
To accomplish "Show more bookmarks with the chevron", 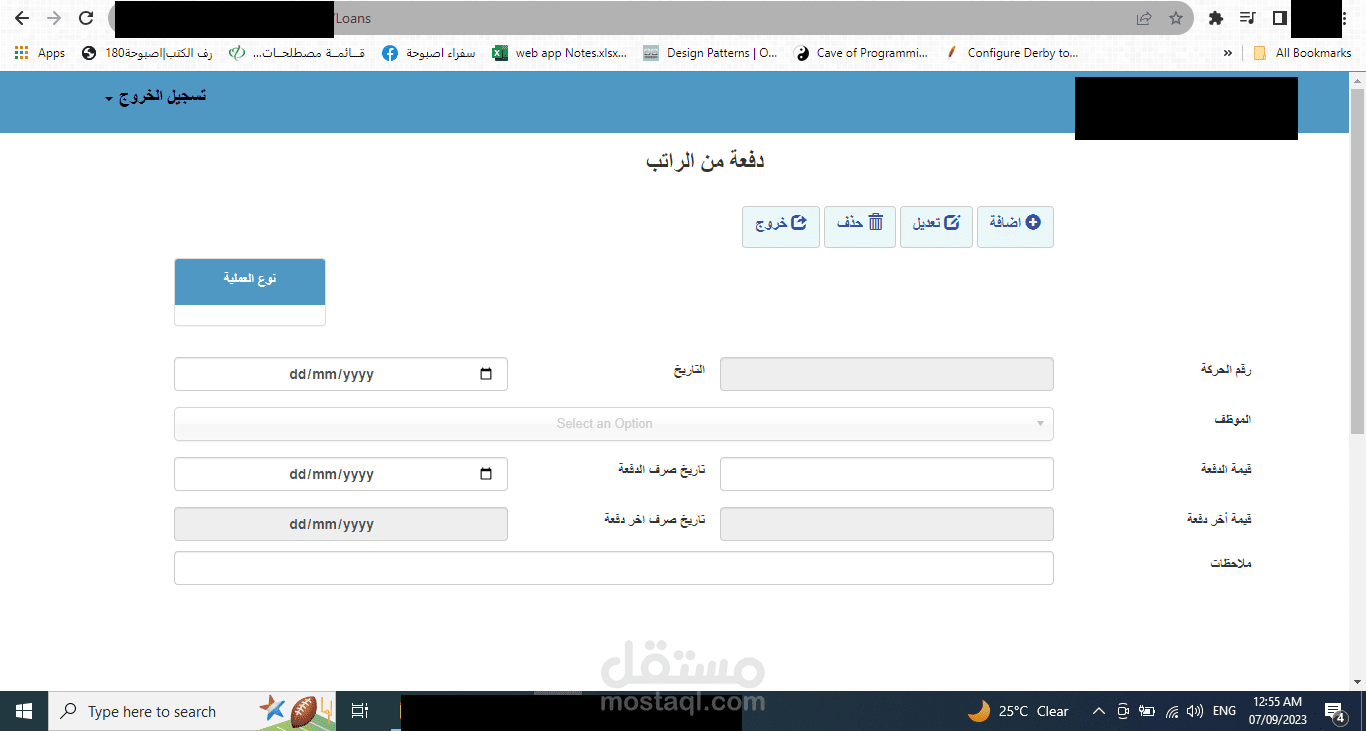I will (x=1228, y=53).
